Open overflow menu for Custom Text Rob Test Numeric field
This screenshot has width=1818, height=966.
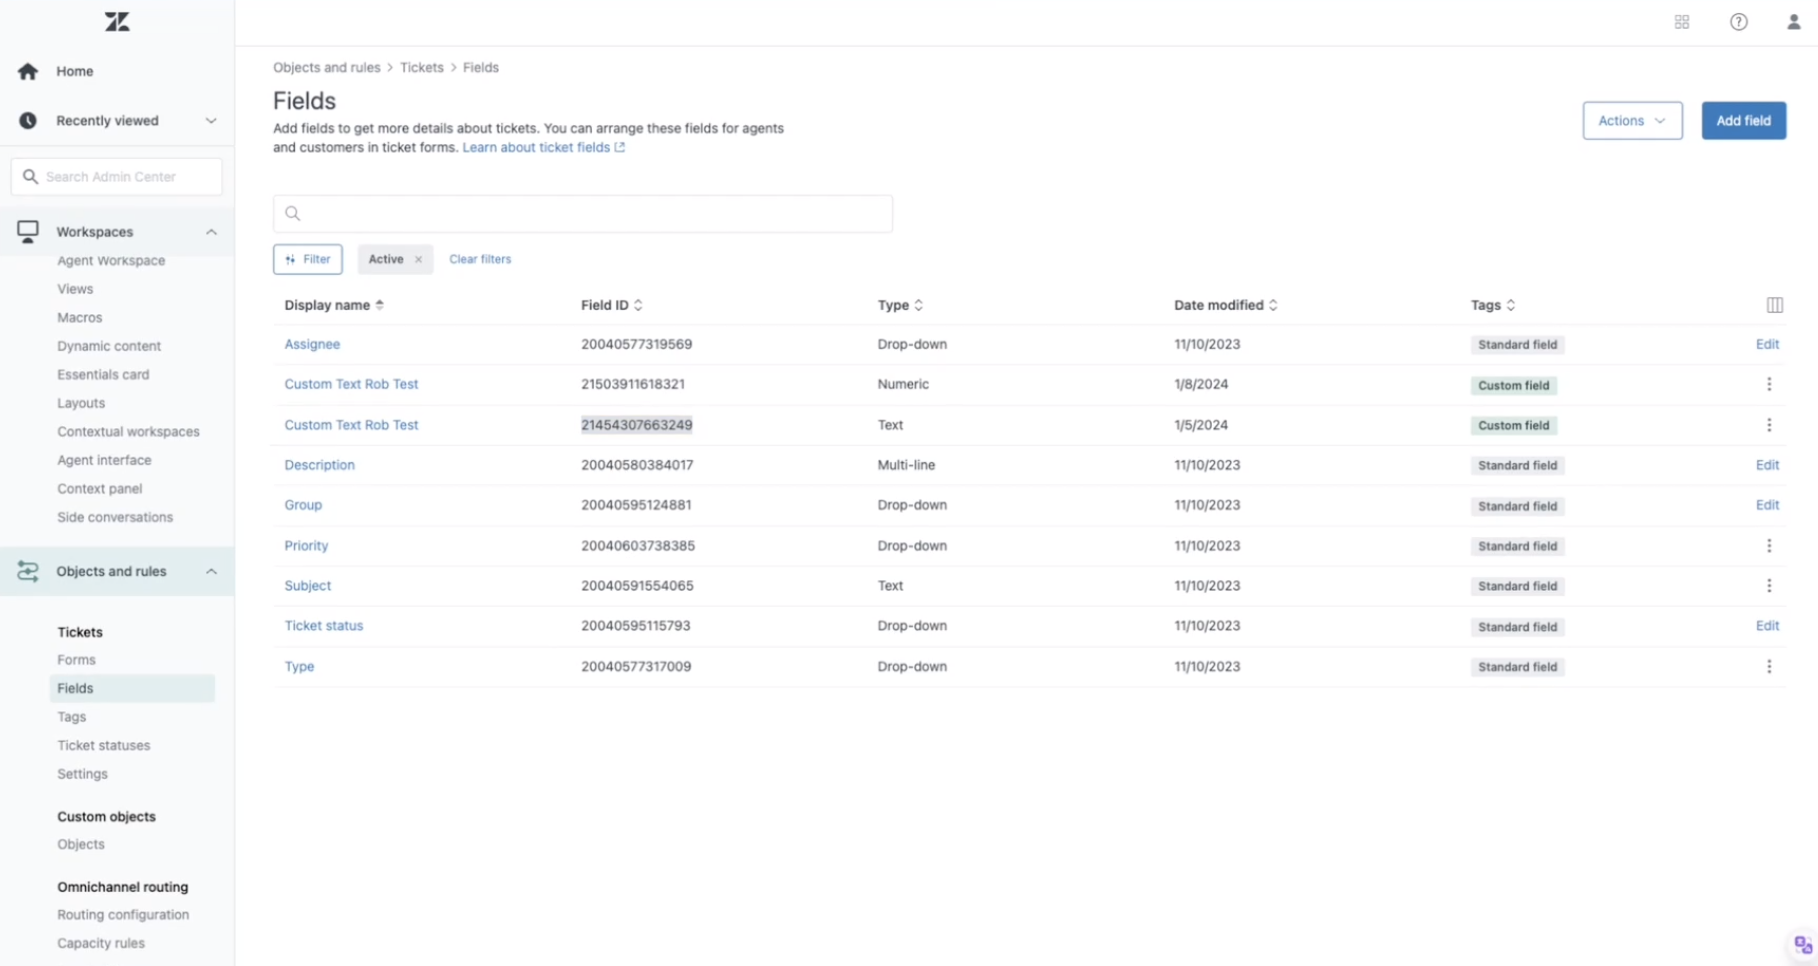(x=1769, y=384)
